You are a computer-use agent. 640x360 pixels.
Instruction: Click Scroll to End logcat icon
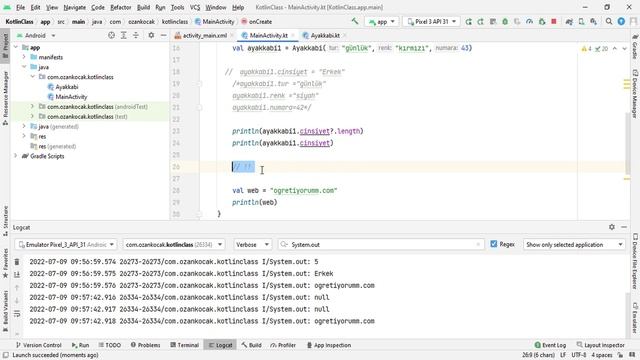pos(17,275)
